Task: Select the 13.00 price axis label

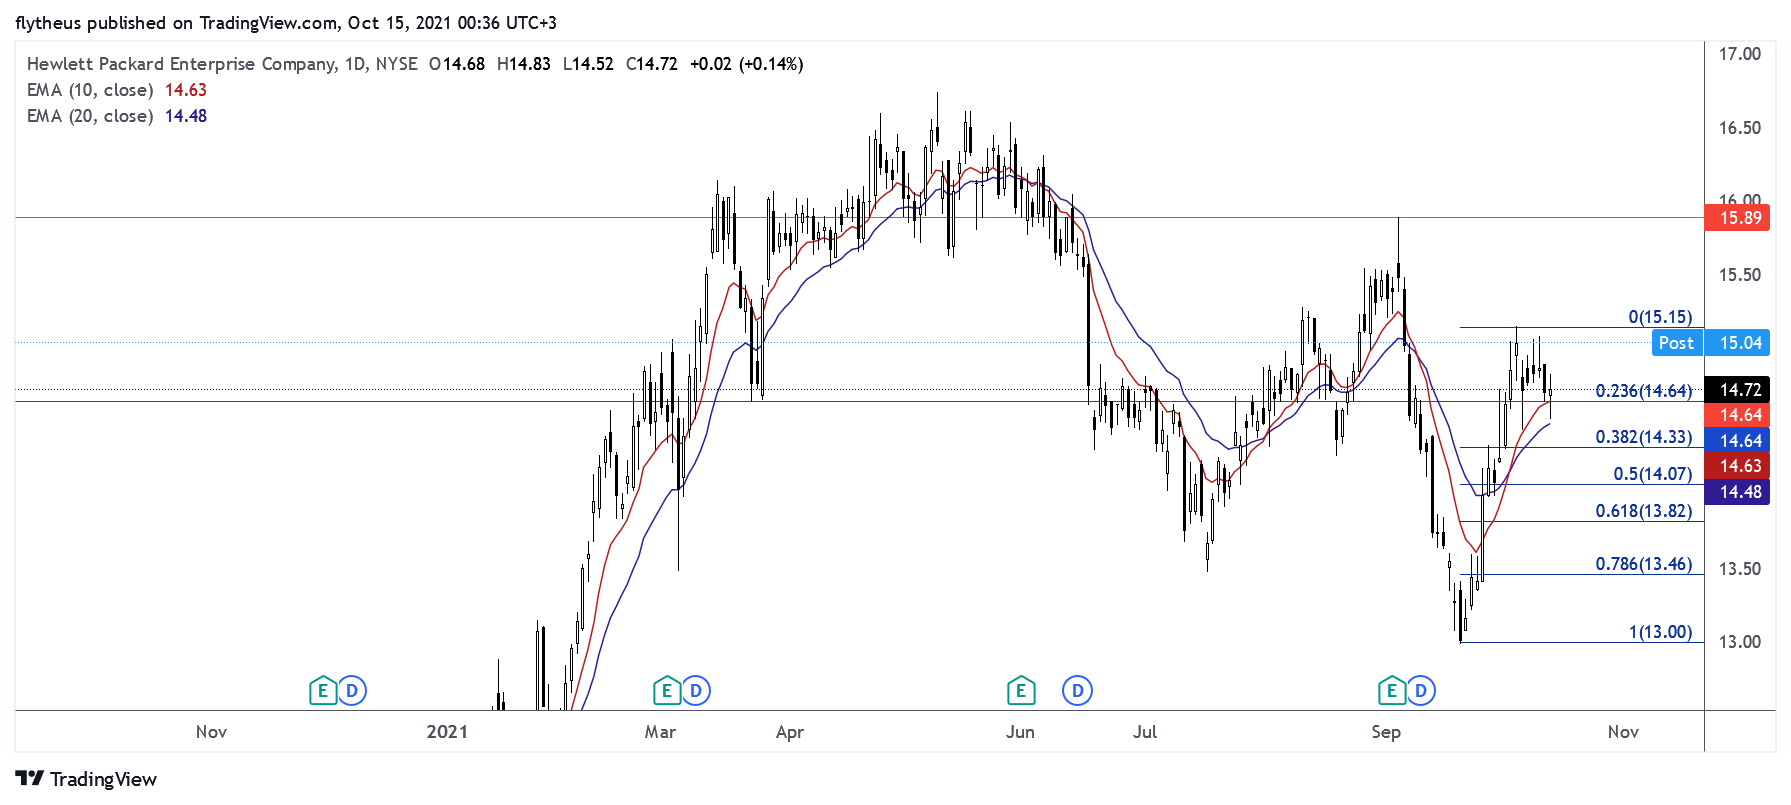Action: 1740,642
